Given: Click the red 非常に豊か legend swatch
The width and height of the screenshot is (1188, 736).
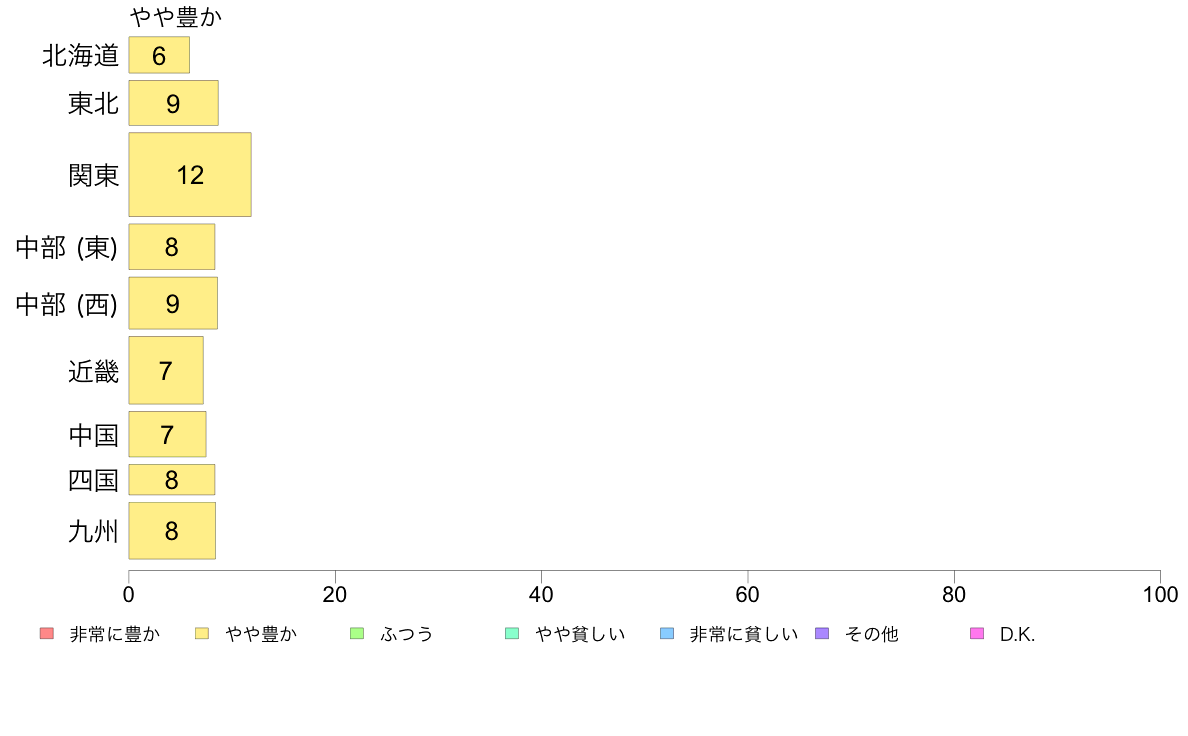Looking at the screenshot, I should pos(47,634).
